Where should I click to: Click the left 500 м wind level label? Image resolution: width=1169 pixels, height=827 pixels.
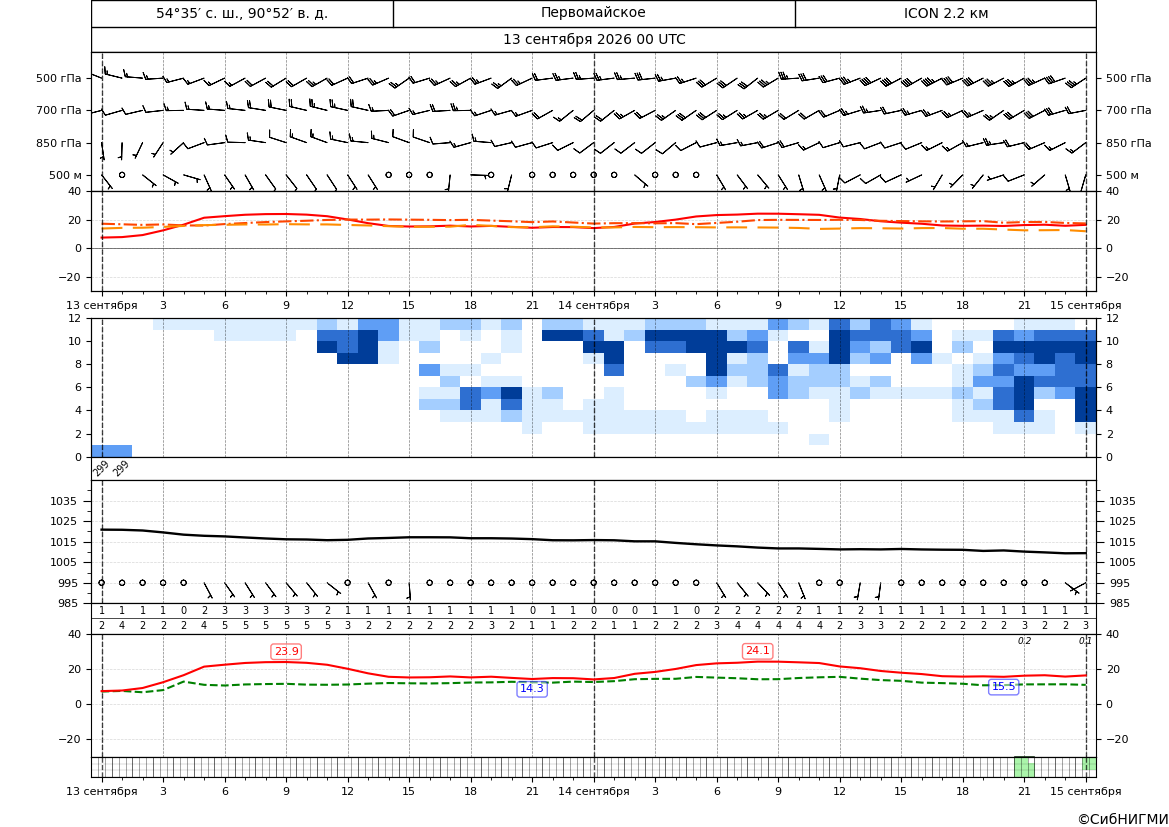66,175
